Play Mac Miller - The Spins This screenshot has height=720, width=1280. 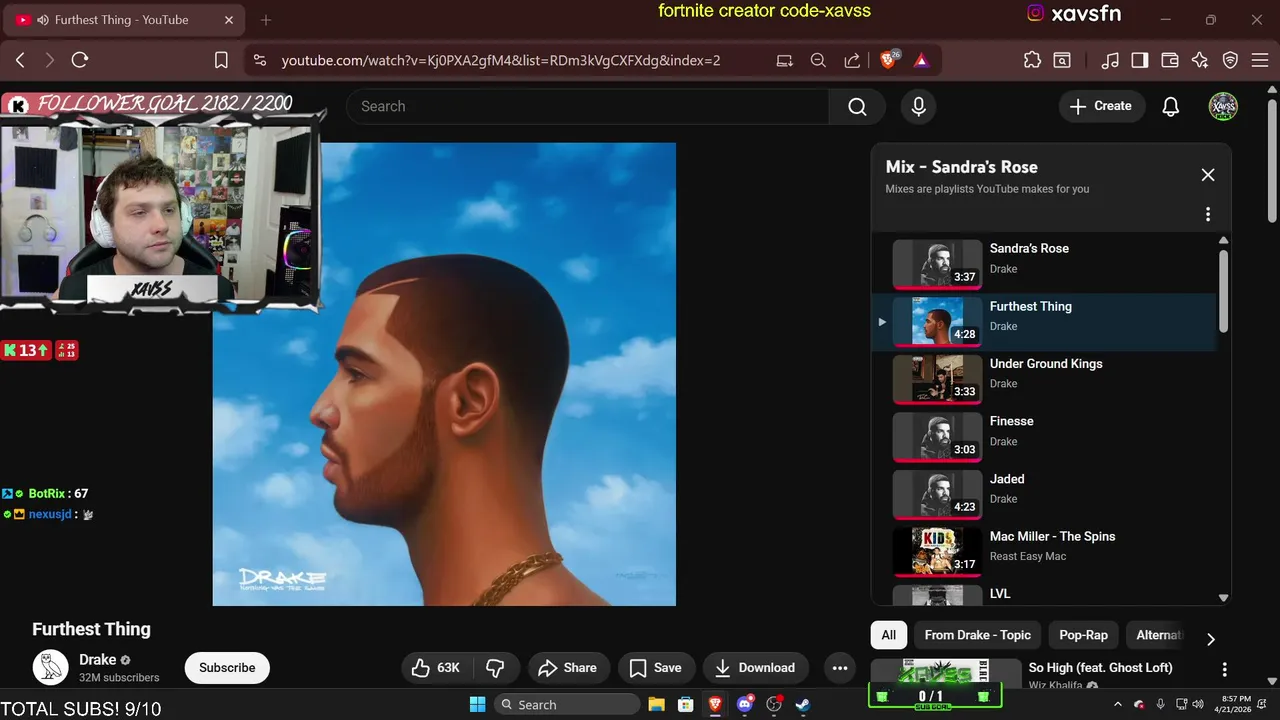coord(1045,551)
